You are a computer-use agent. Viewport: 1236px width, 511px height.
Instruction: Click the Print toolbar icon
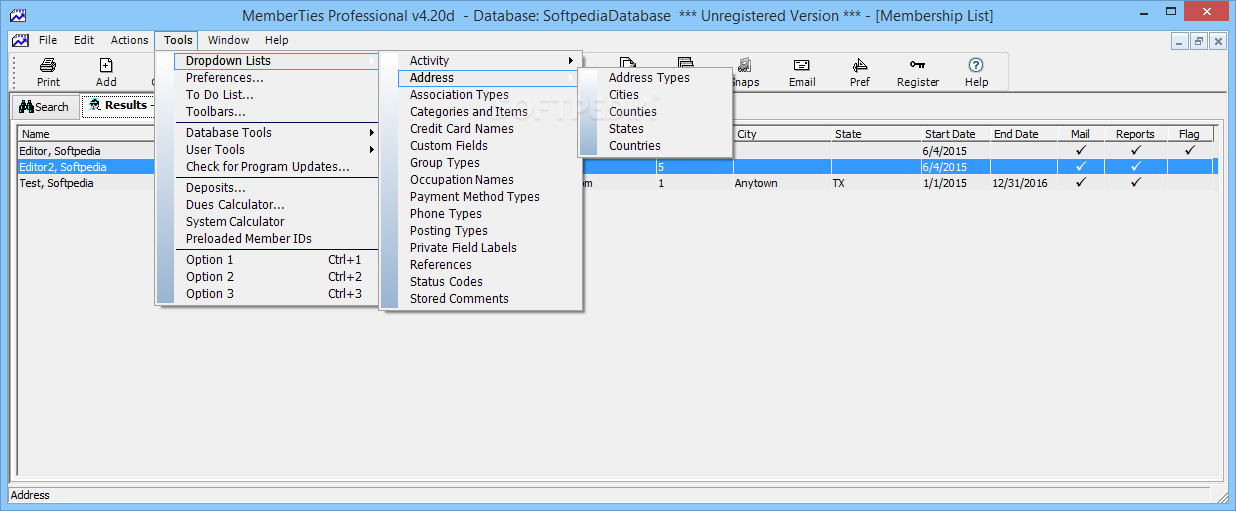click(48, 66)
